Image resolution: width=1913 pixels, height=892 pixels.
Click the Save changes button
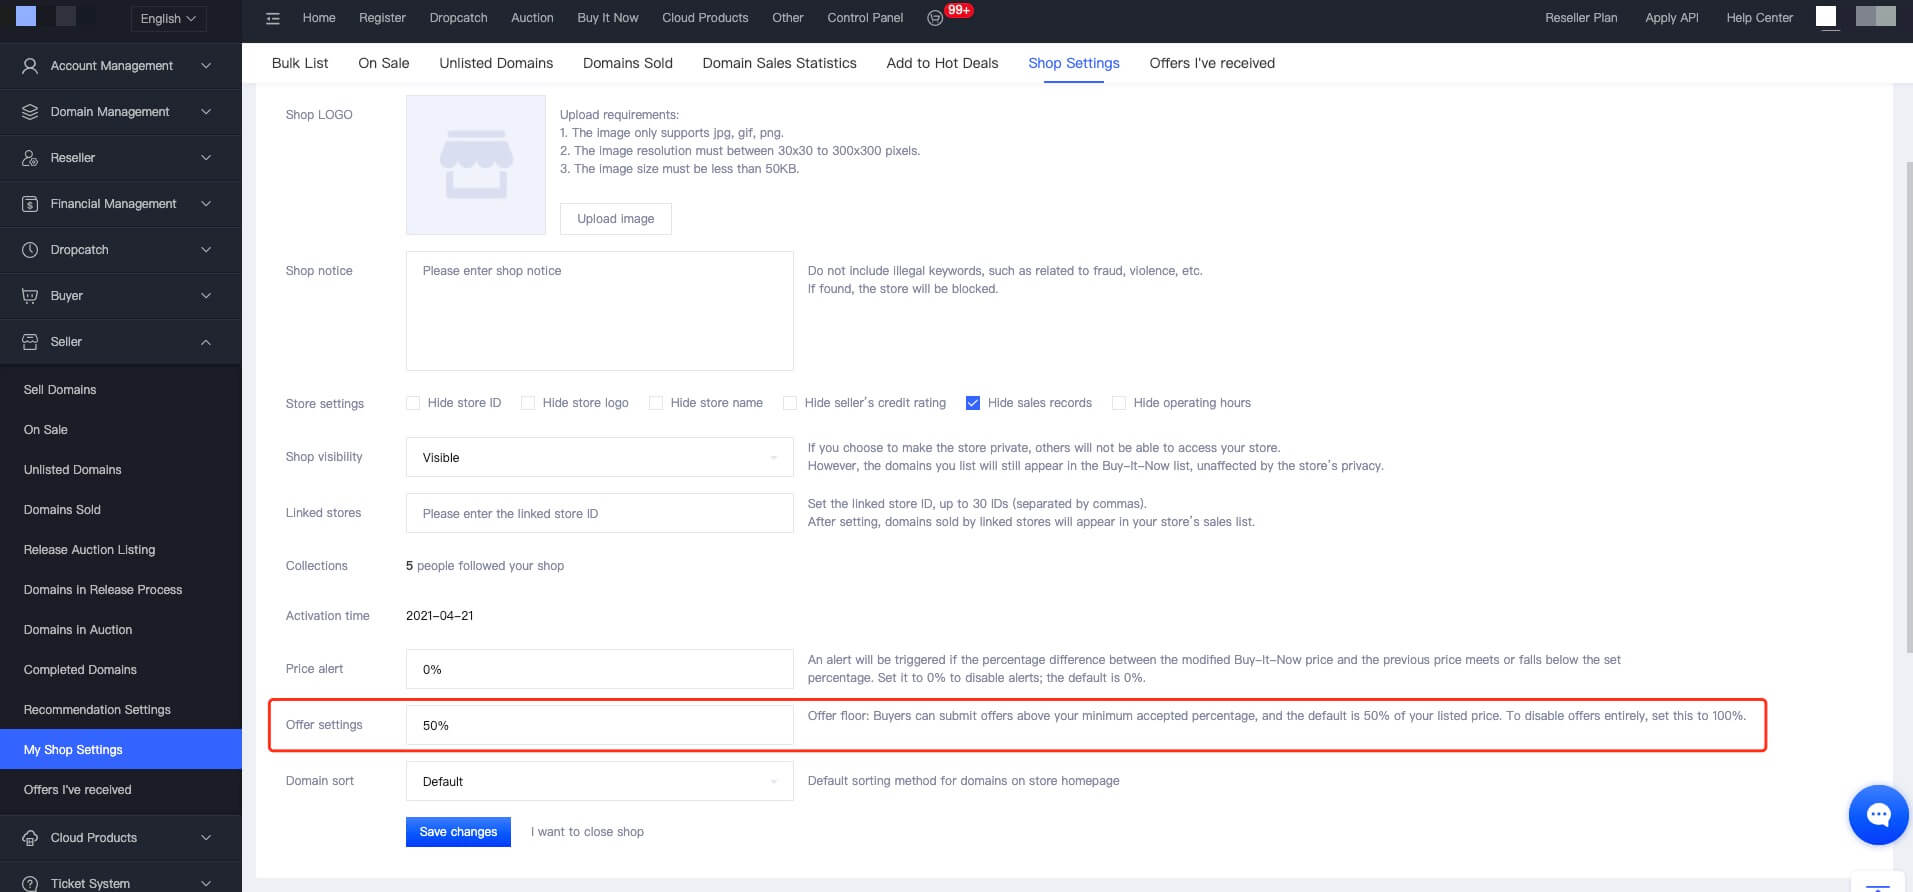point(458,832)
